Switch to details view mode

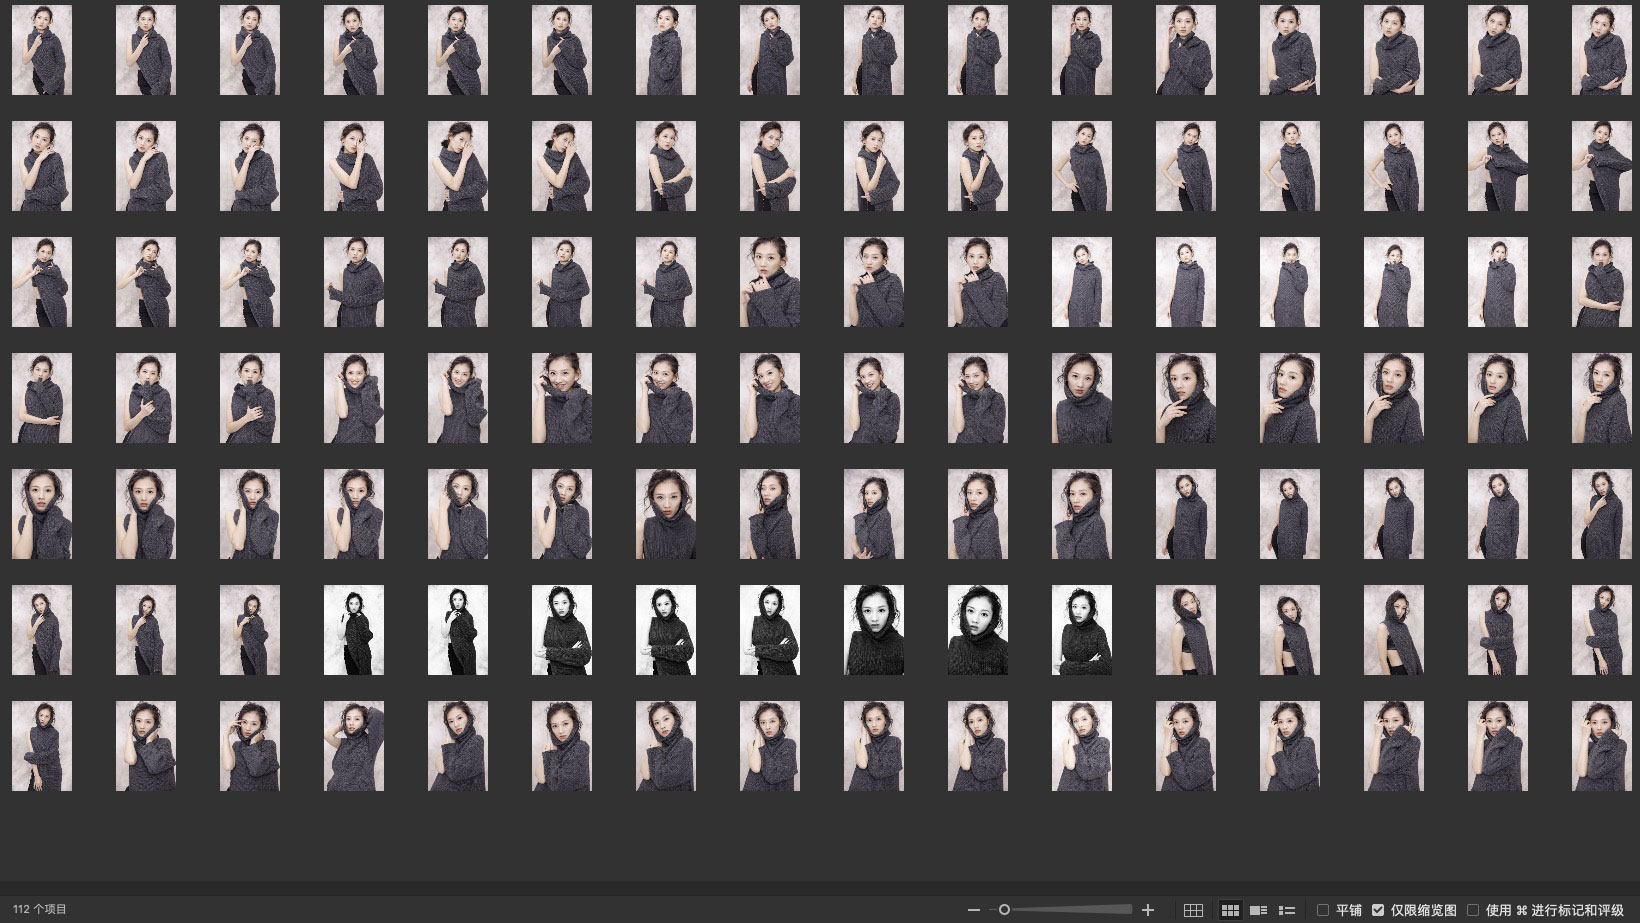[x=1259, y=910]
